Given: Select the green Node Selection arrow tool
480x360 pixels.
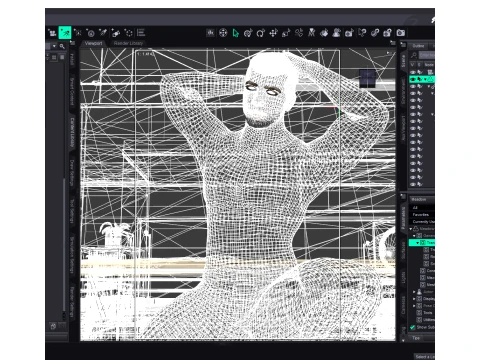Looking at the screenshot, I should [236, 33].
